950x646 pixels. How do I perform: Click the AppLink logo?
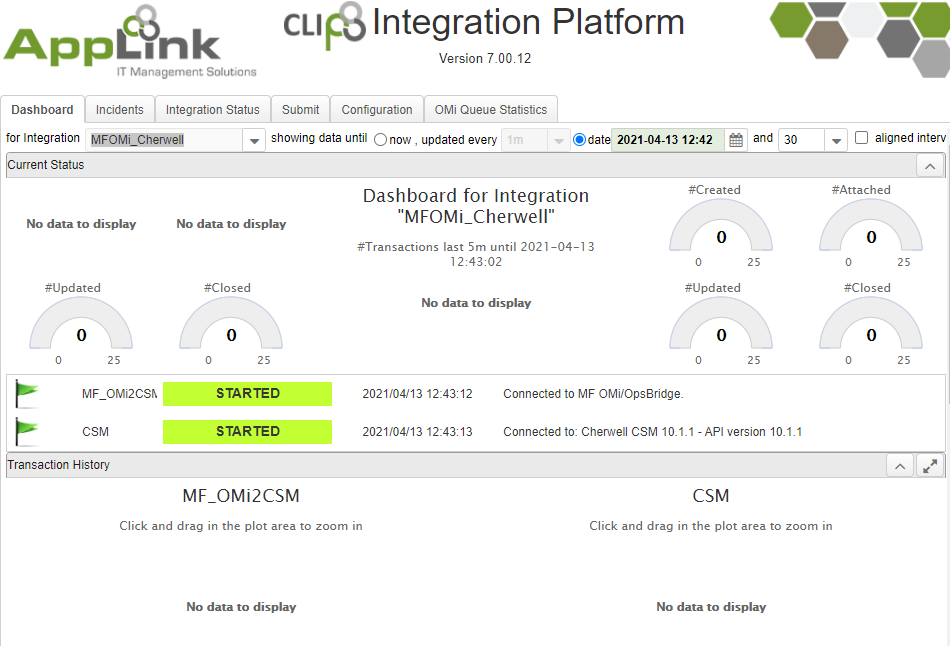click(x=130, y=42)
